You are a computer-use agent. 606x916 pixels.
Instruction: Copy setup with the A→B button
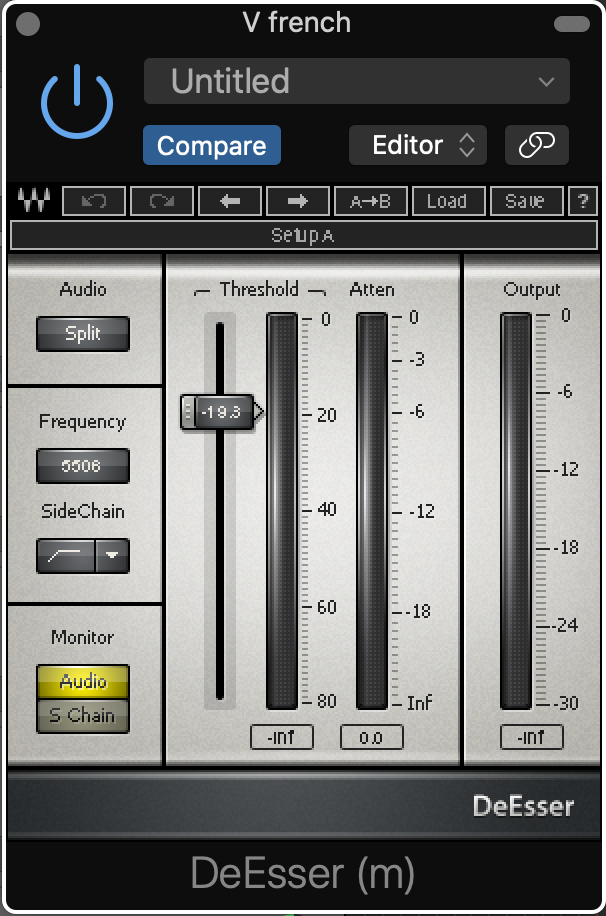pos(370,202)
